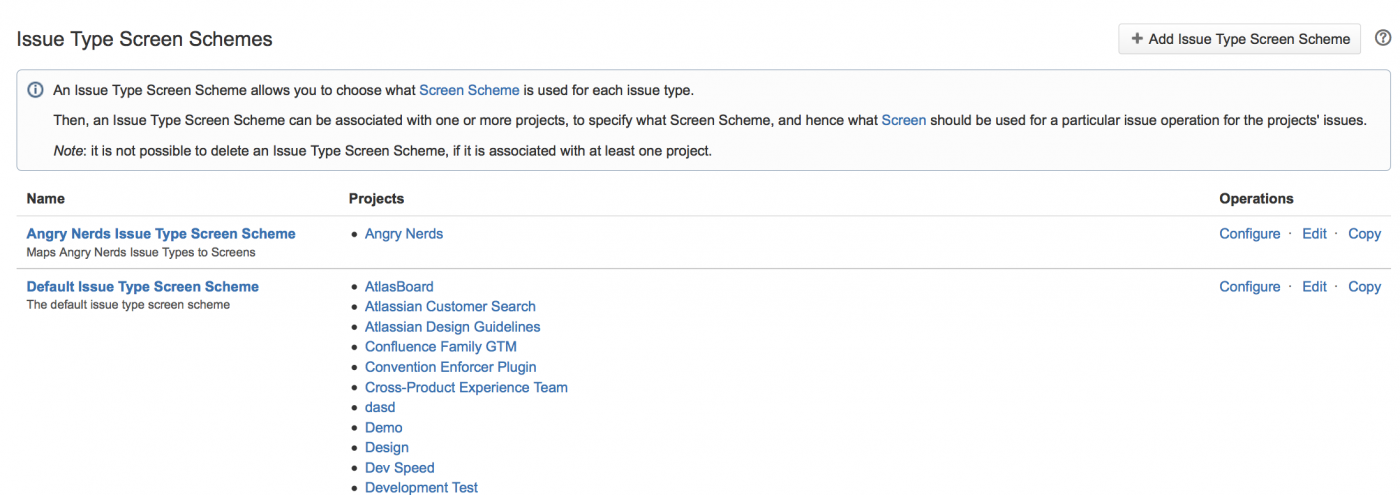Open Atlassian Design Guidelines project

click(452, 327)
